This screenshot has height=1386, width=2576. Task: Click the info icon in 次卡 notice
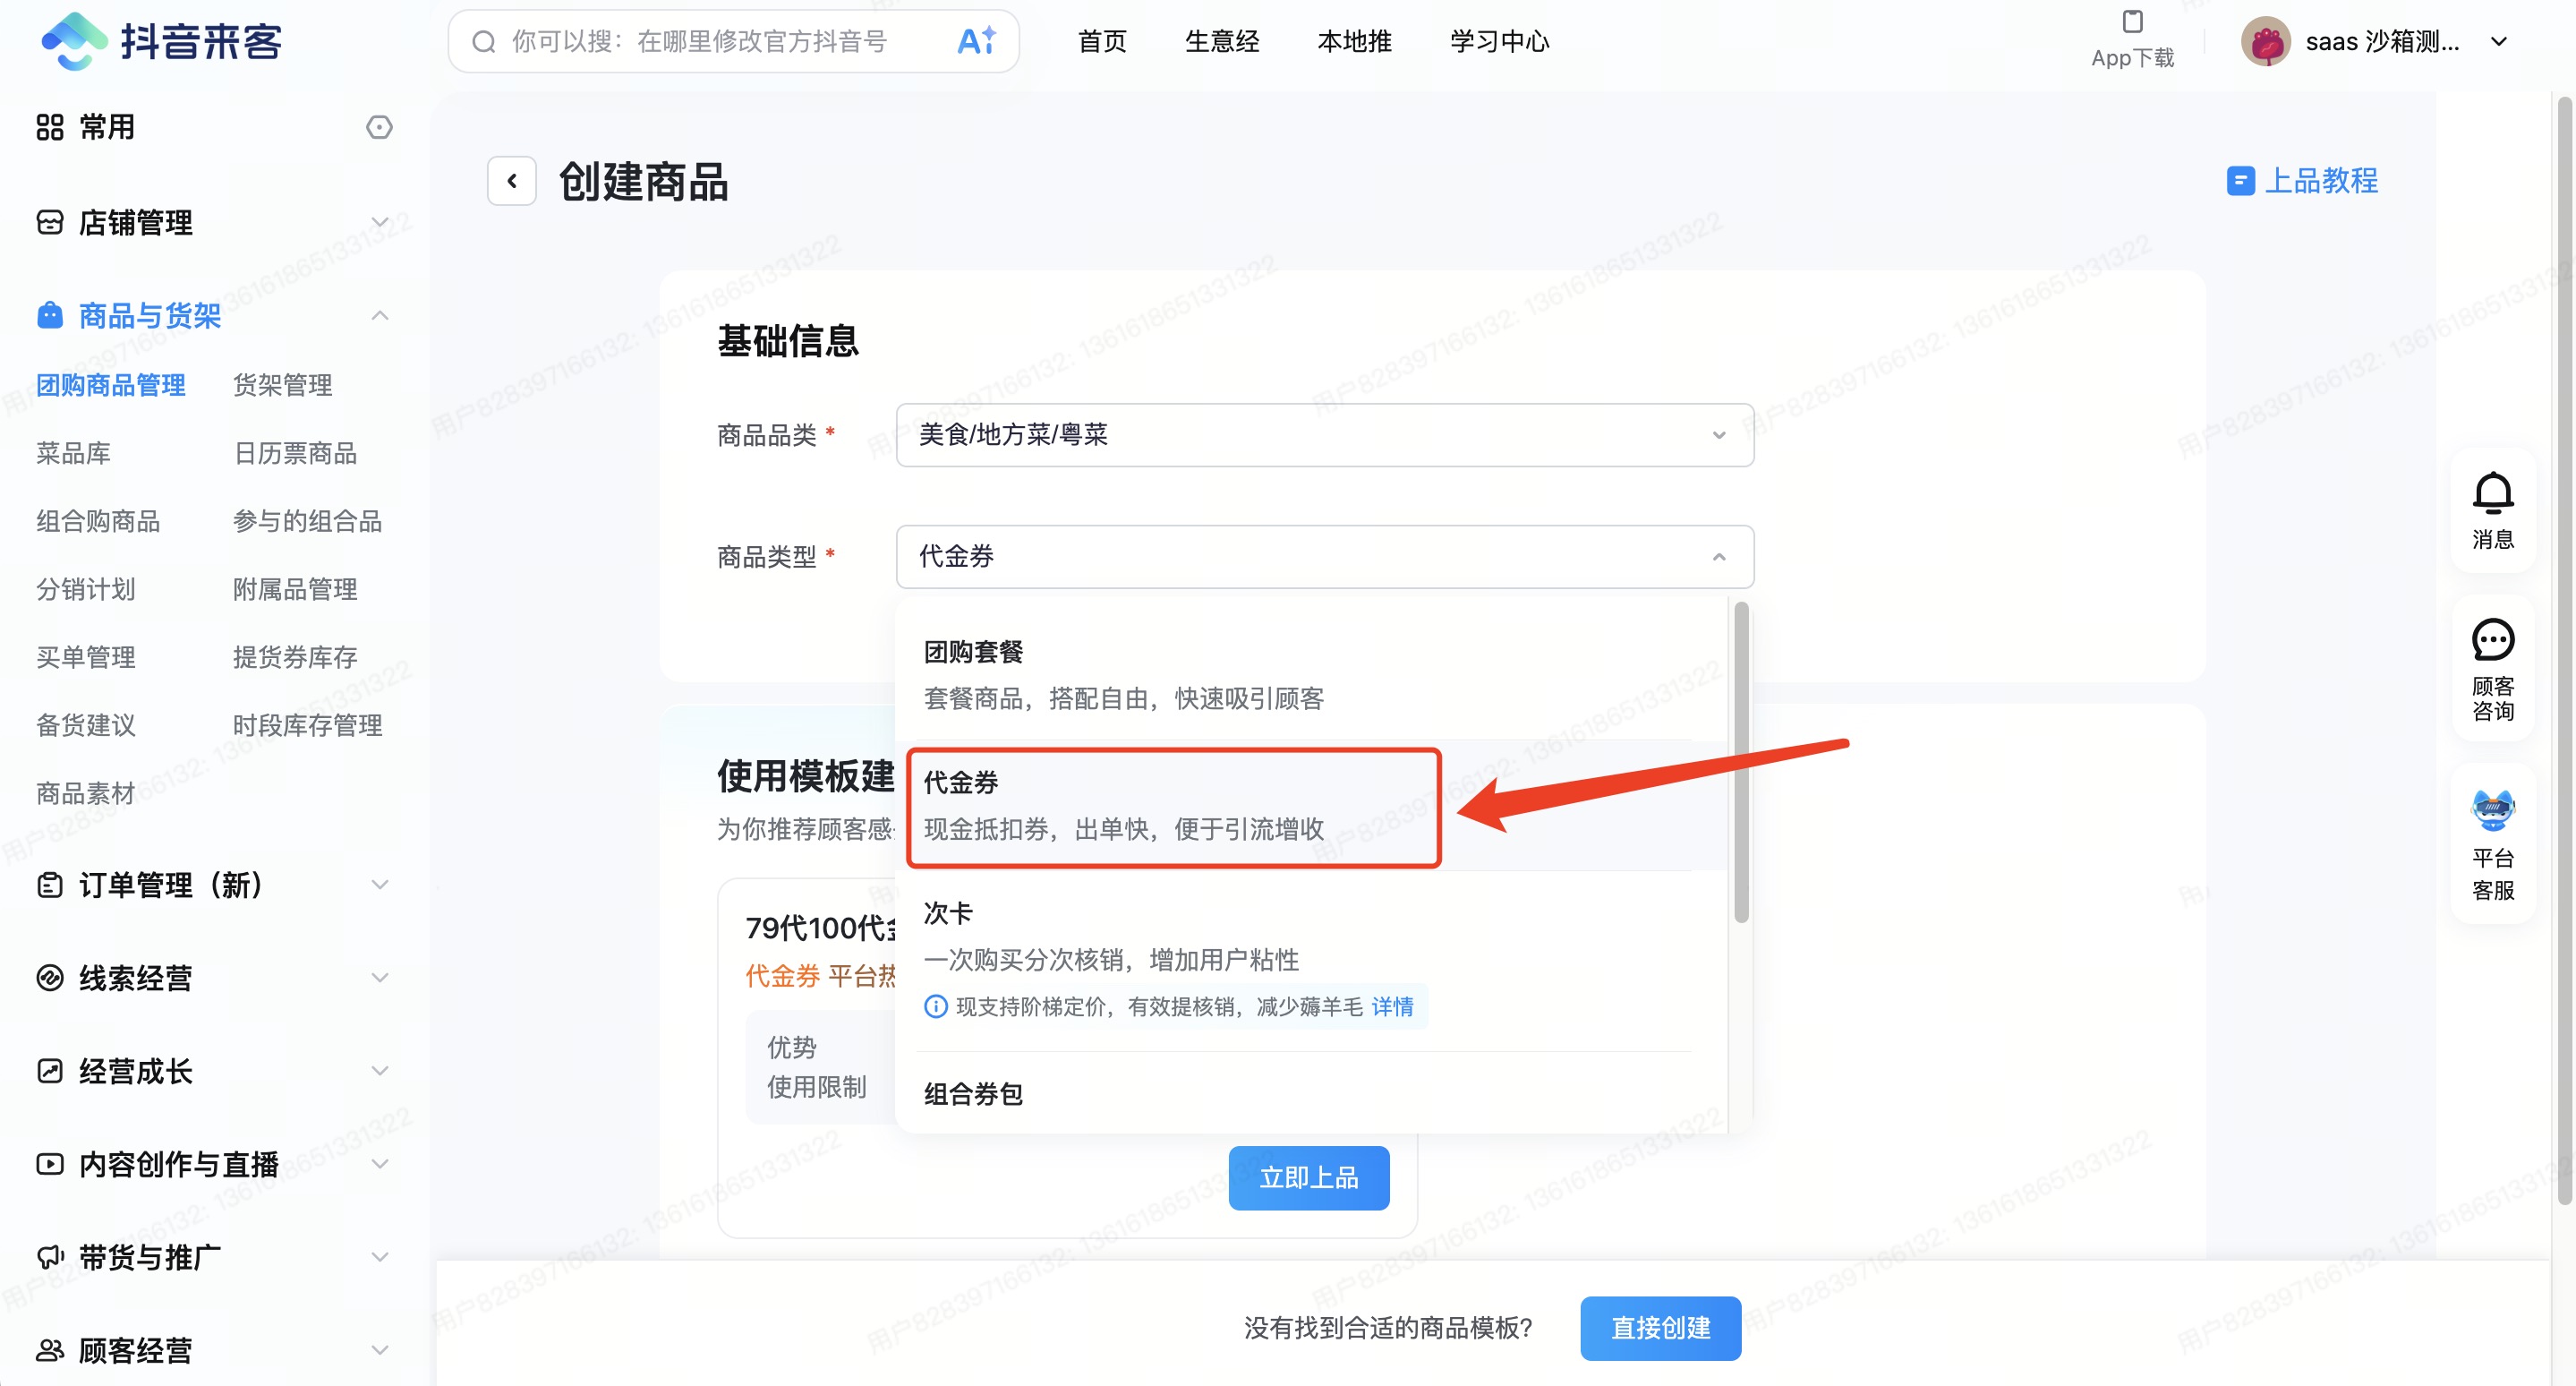(x=935, y=1007)
